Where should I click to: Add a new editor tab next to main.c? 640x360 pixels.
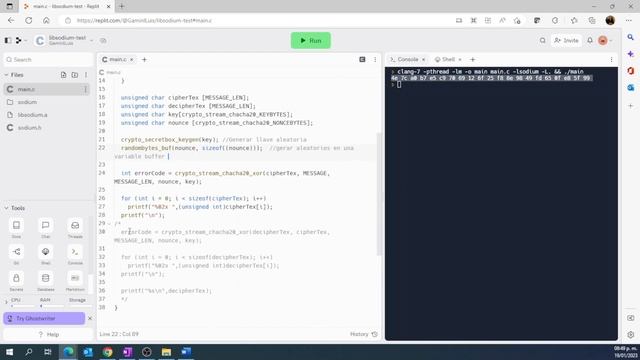click(x=144, y=60)
